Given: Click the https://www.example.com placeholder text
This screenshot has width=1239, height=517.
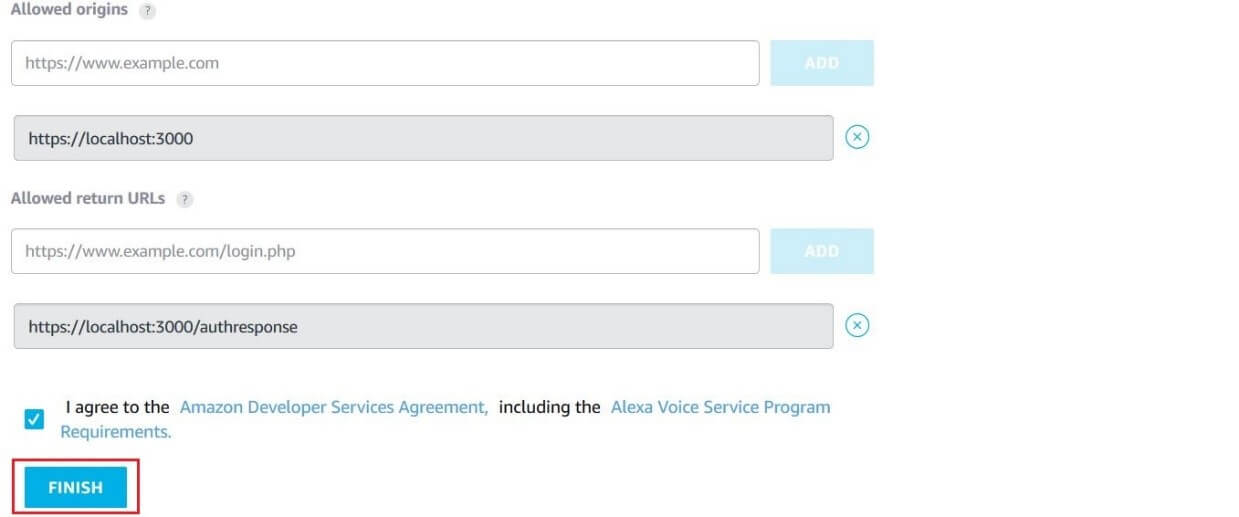Looking at the screenshot, I should coord(122,63).
